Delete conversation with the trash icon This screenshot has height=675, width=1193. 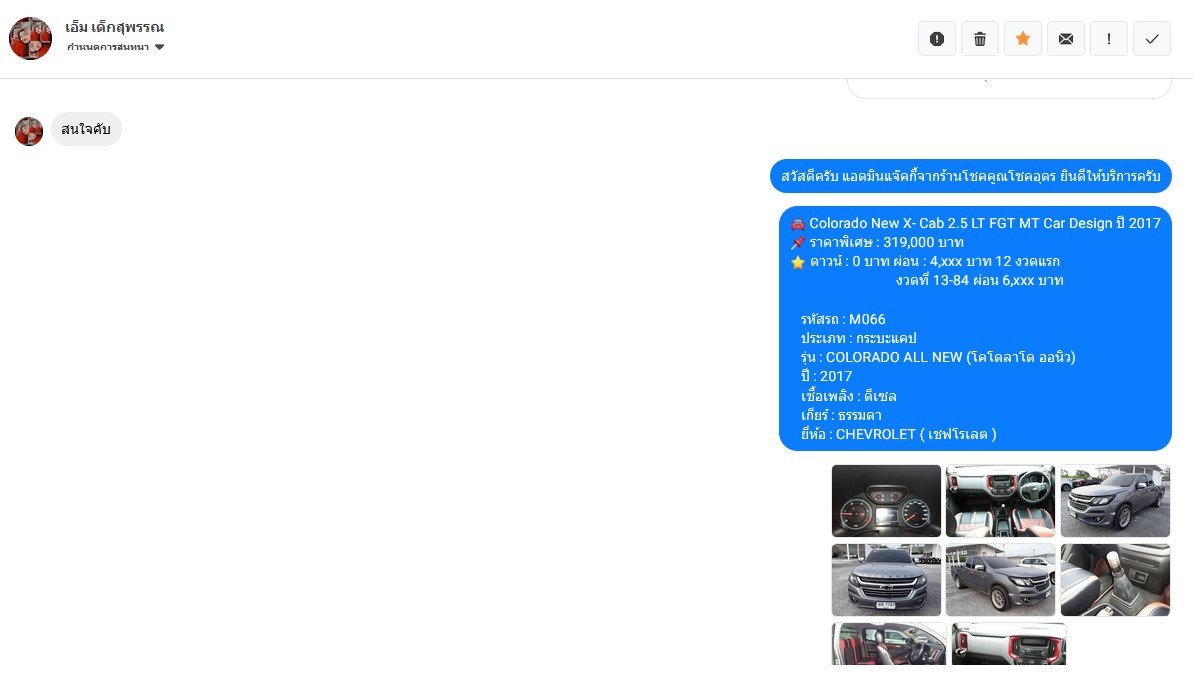(980, 39)
